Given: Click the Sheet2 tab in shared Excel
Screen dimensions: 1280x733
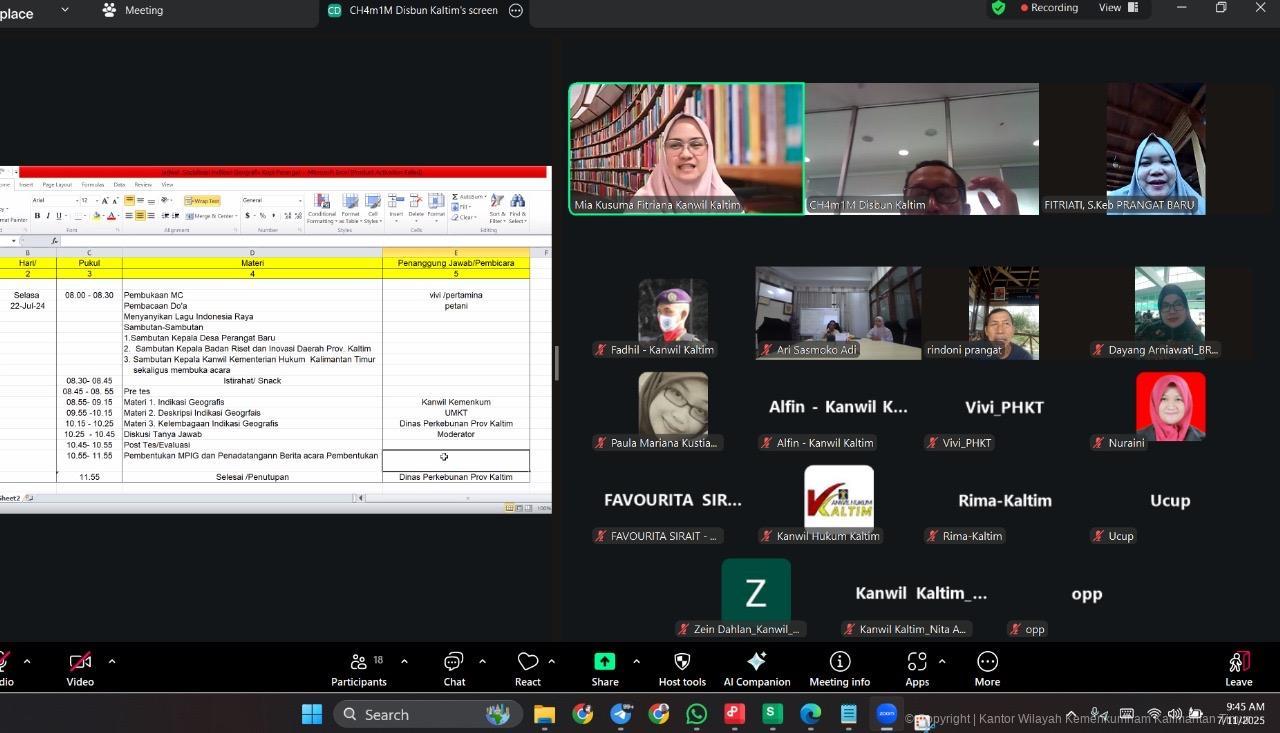Looking at the screenshot, I should 10,497.
